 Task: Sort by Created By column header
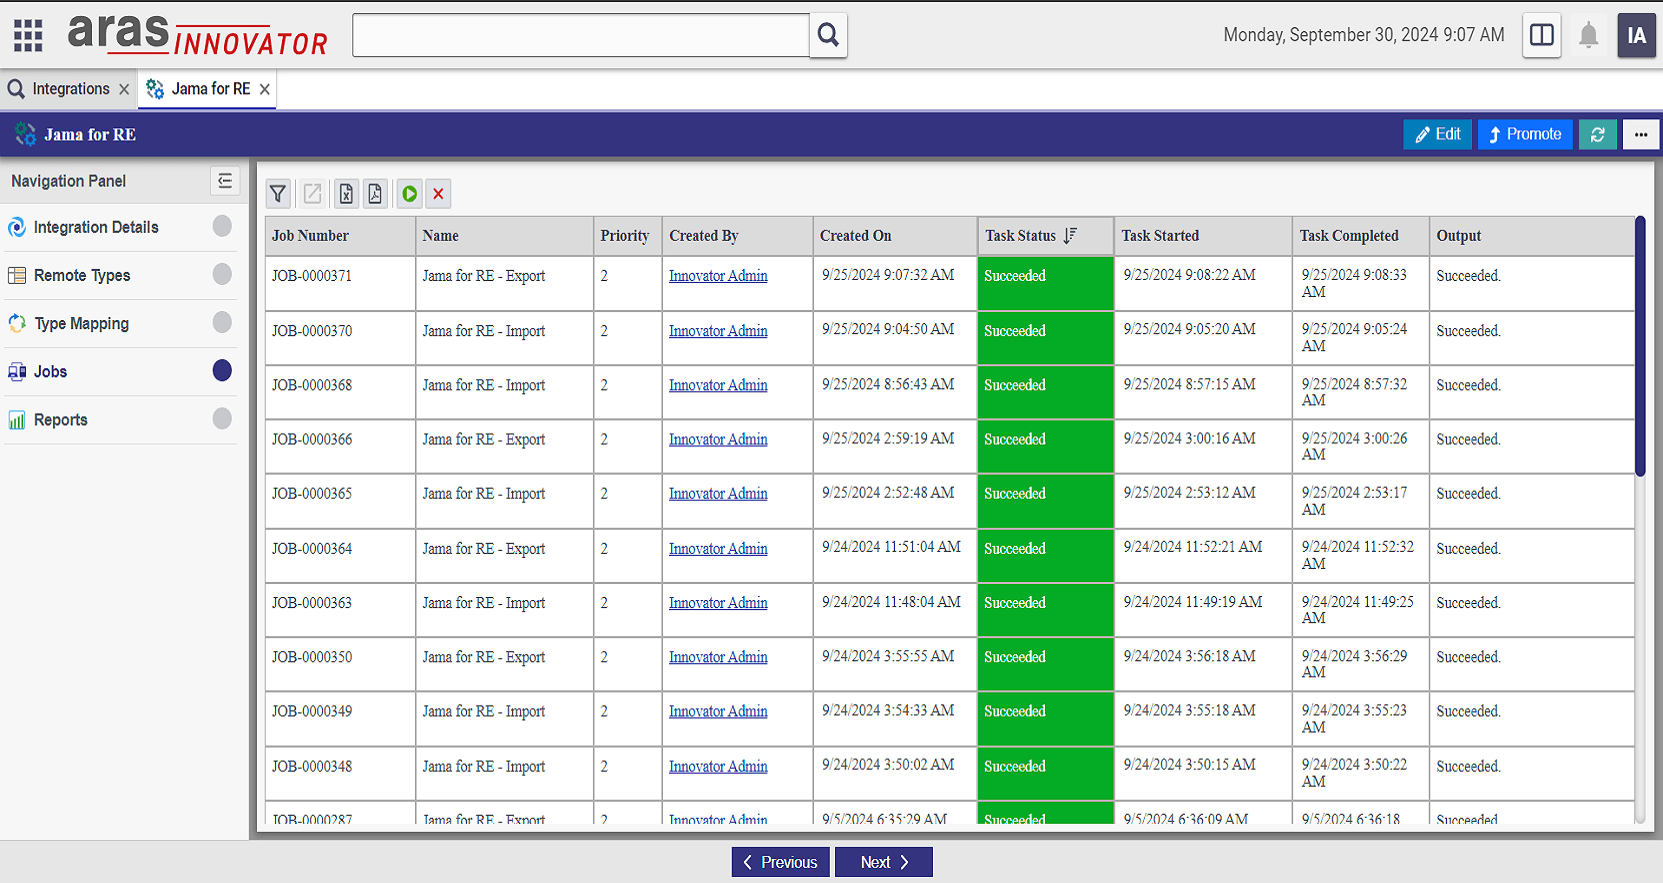(x=737, y=236)
